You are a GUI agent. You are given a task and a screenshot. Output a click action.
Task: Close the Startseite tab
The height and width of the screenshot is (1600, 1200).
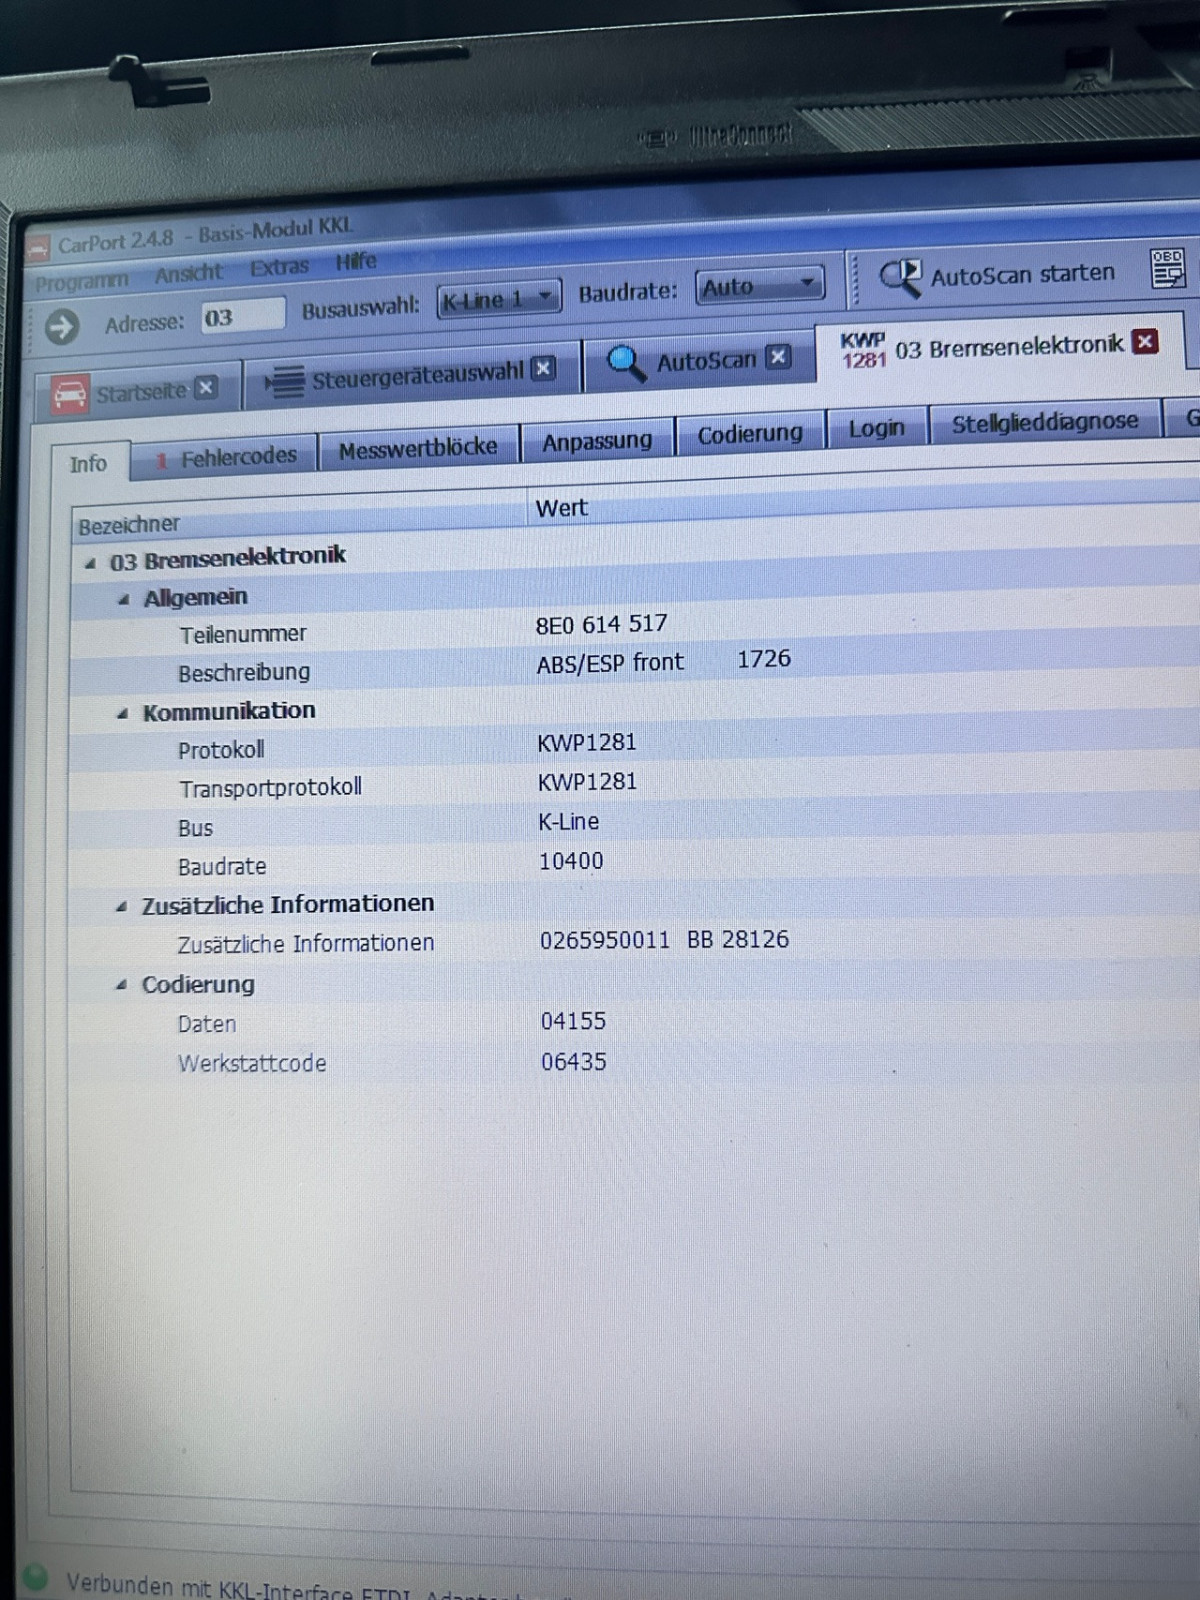coord(206,388)
